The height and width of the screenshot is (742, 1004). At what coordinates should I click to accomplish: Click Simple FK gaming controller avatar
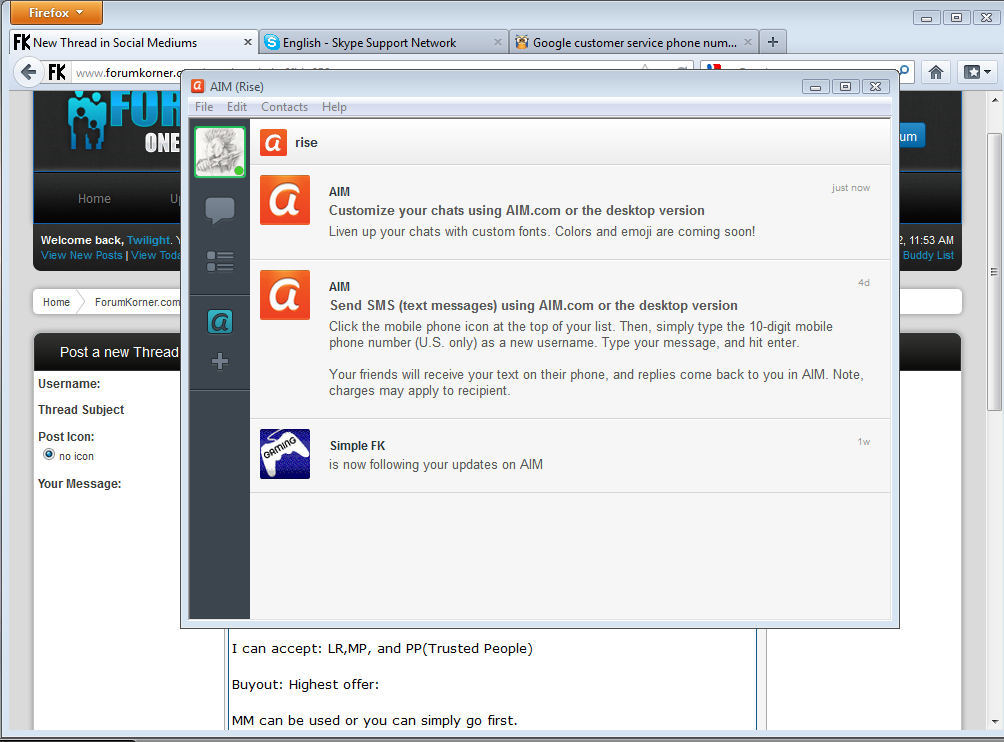click(285, 454)
